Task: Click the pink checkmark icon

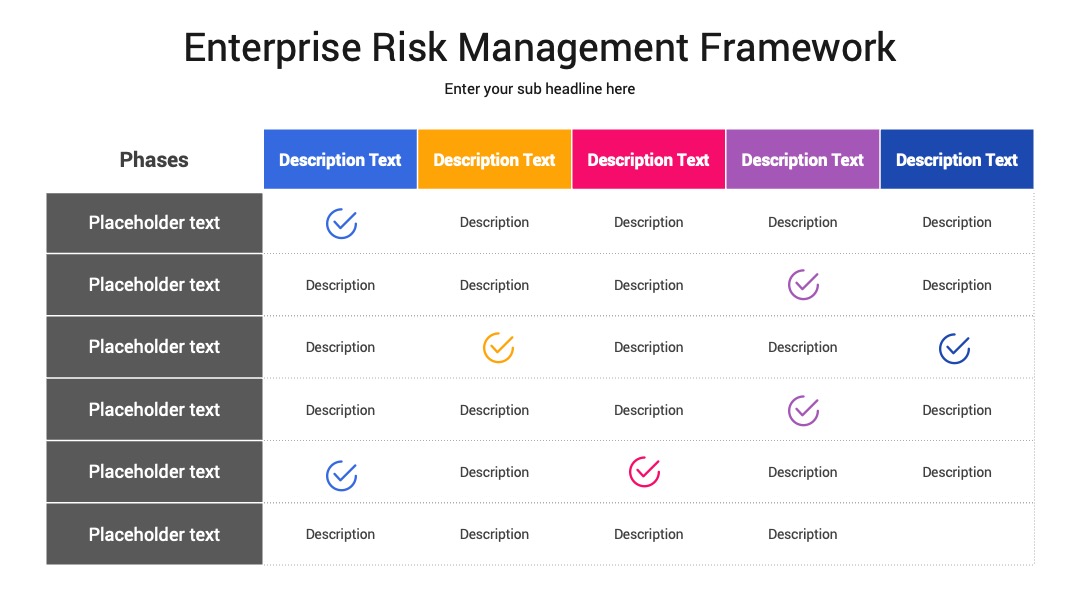Action: click(x=644, y=472)
